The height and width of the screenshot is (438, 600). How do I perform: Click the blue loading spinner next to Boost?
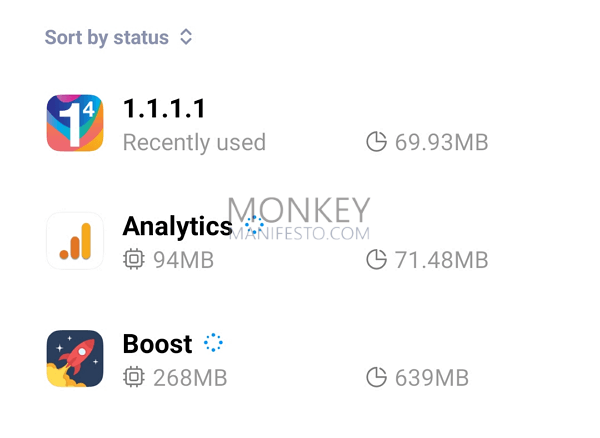(x=213, y=342)
